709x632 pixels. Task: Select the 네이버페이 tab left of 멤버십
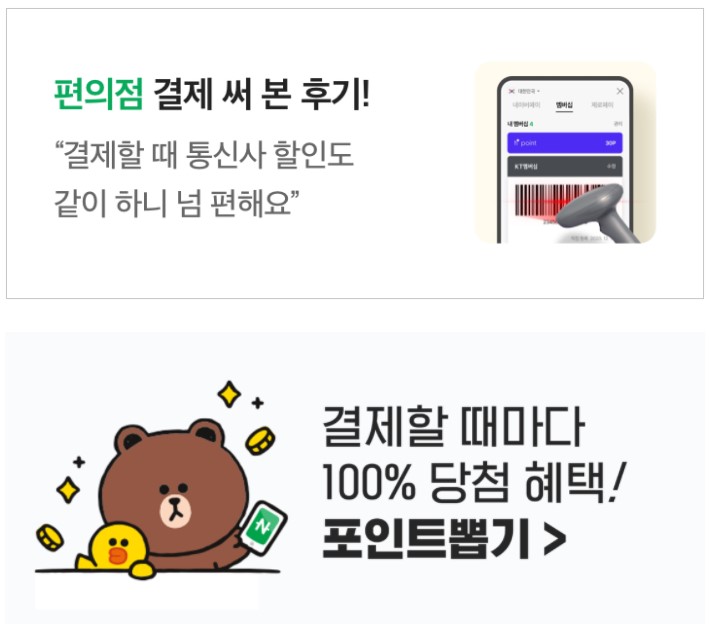(x=526, y=105)
